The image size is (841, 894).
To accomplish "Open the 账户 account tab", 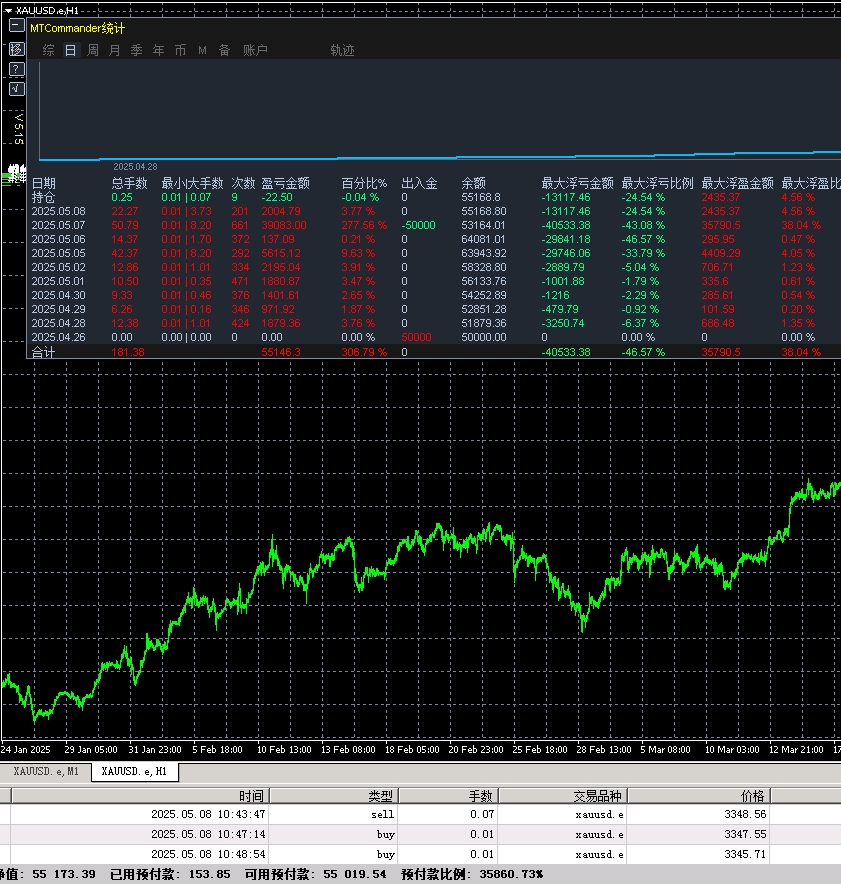I will click(255, 50).
